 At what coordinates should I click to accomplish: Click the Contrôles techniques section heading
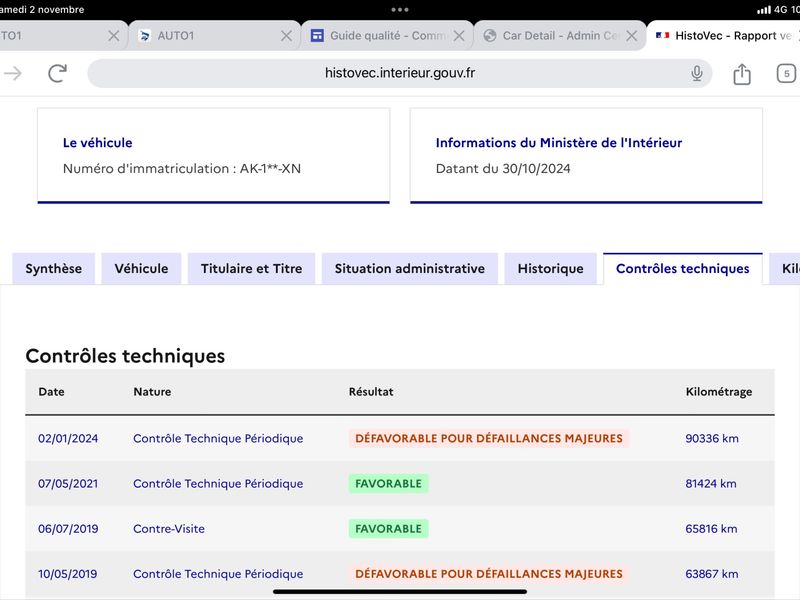coord(125,356)
